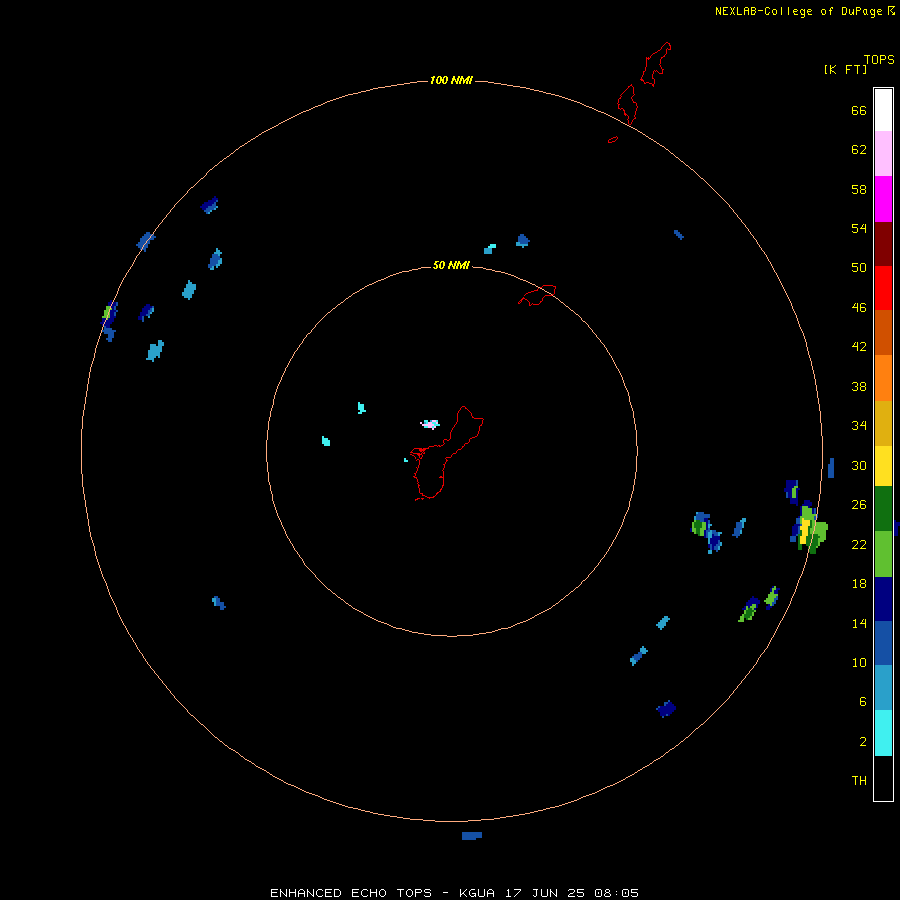The height and width of the screenshot is (900, 900).
Task: Click the Rota island outline on 50 NMI ring
Action: [537, 295]
